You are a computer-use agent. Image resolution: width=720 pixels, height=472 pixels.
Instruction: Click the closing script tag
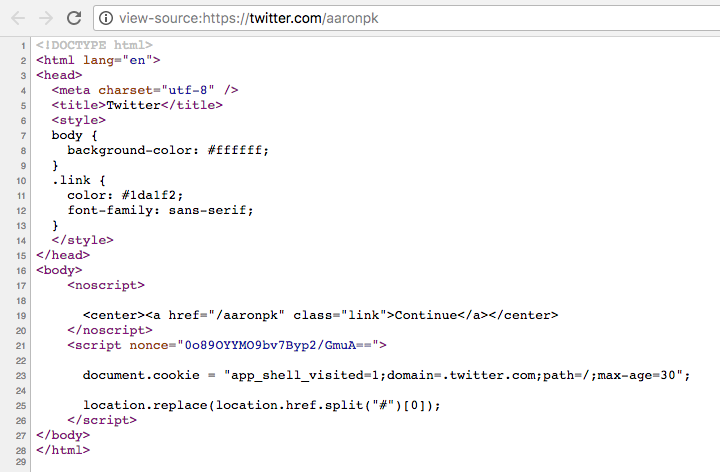[102, 421]
